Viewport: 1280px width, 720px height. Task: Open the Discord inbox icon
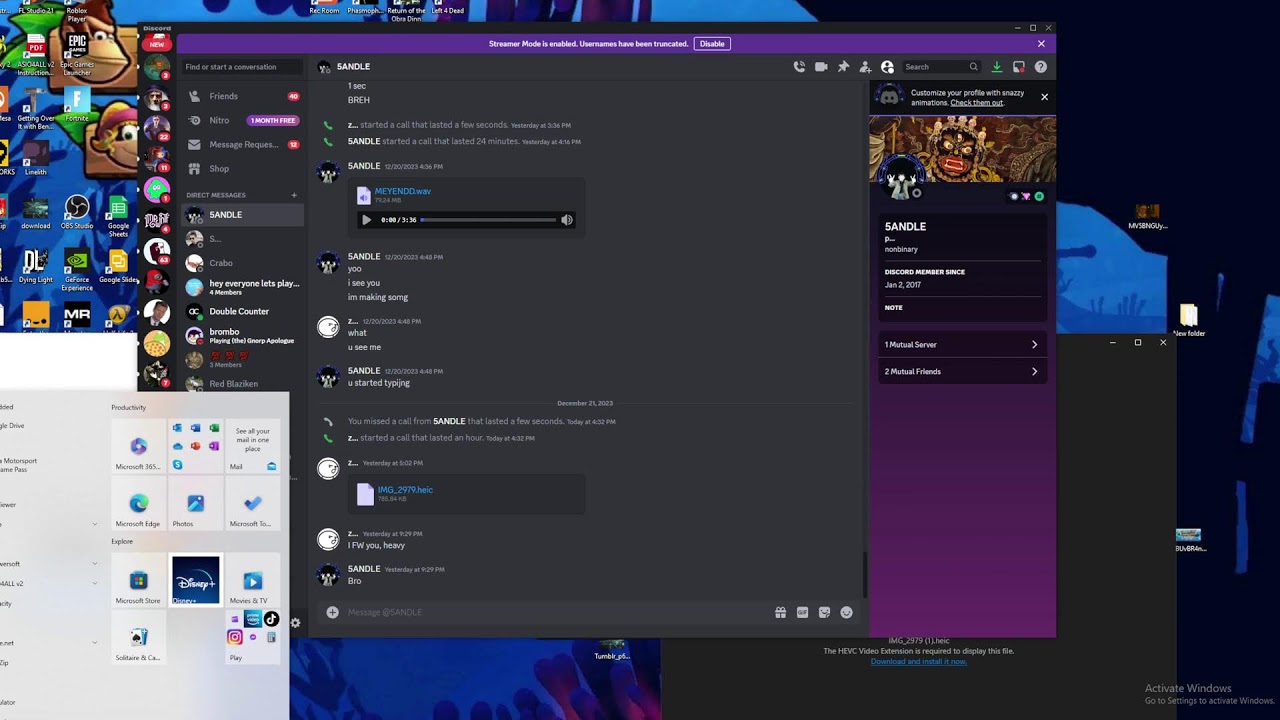point(1018,67)
